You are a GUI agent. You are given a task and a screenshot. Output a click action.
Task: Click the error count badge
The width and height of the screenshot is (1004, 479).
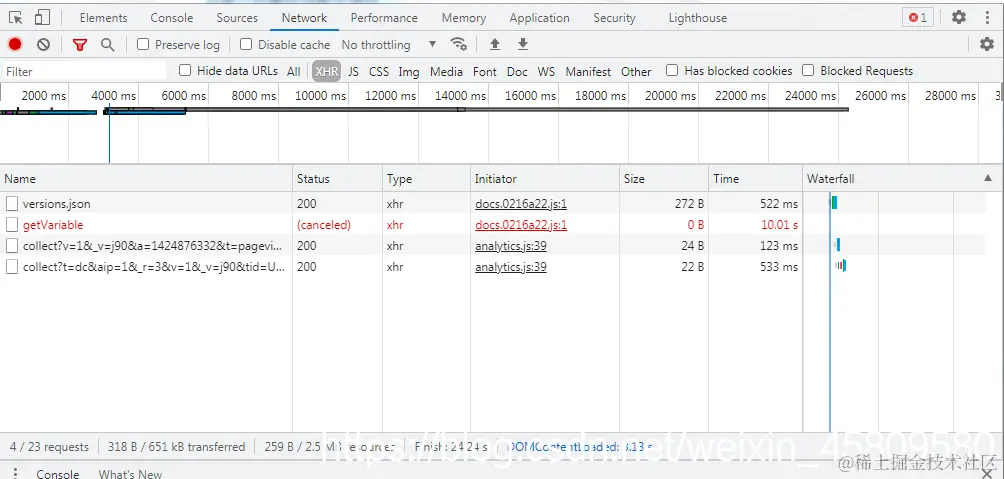point(918,18)
